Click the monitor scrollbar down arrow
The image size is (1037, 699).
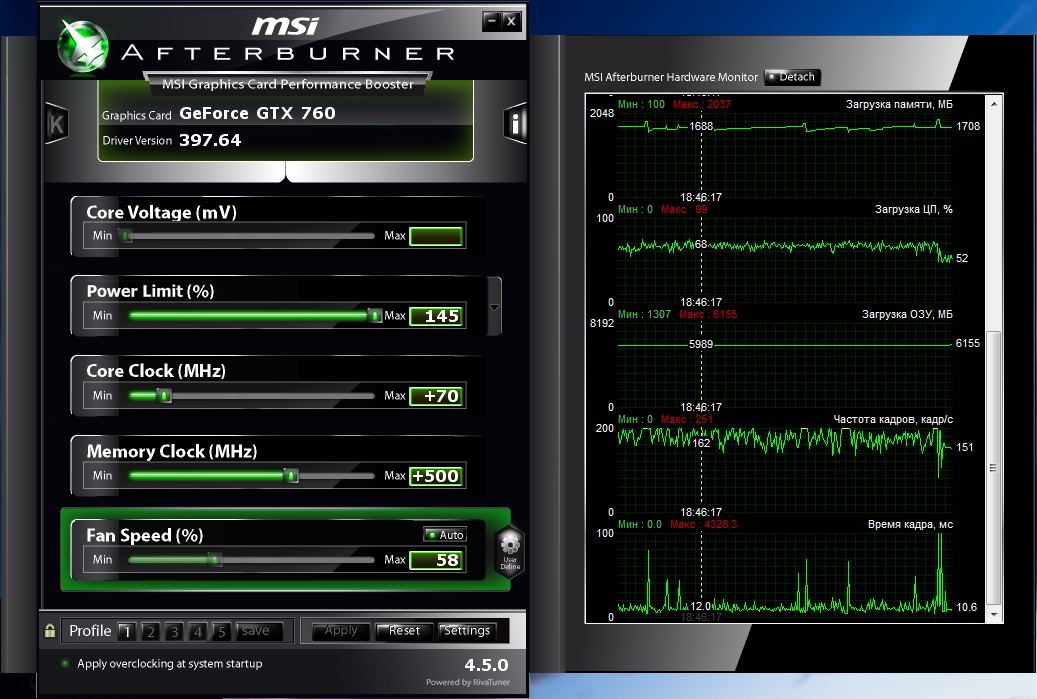994,614
